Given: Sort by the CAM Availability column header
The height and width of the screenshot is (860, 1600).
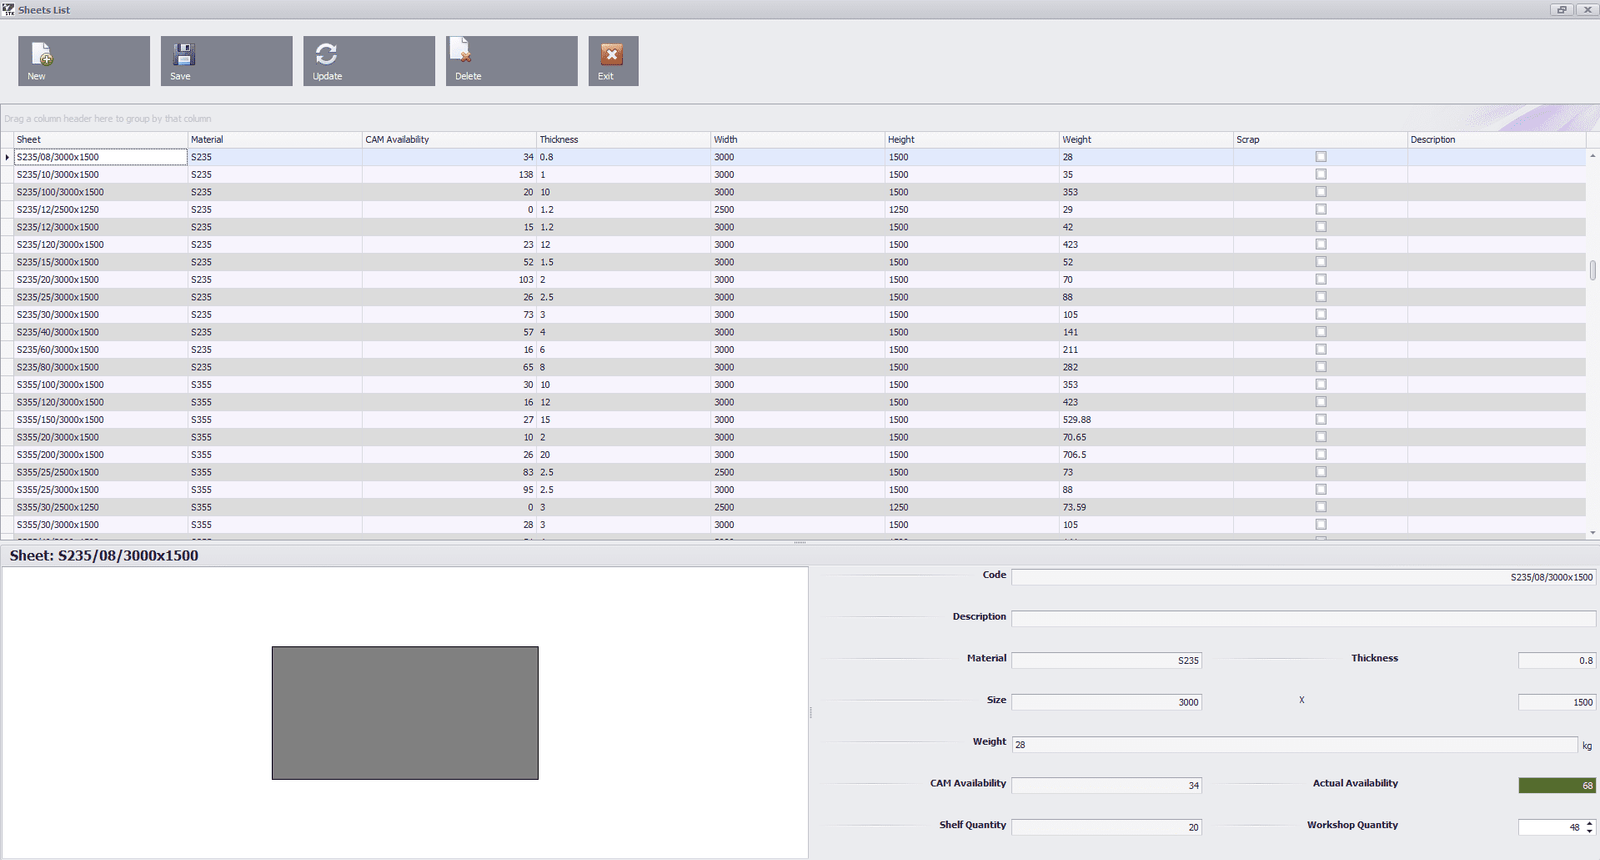Looking at the screenshot, I should (x=448, y=140).
